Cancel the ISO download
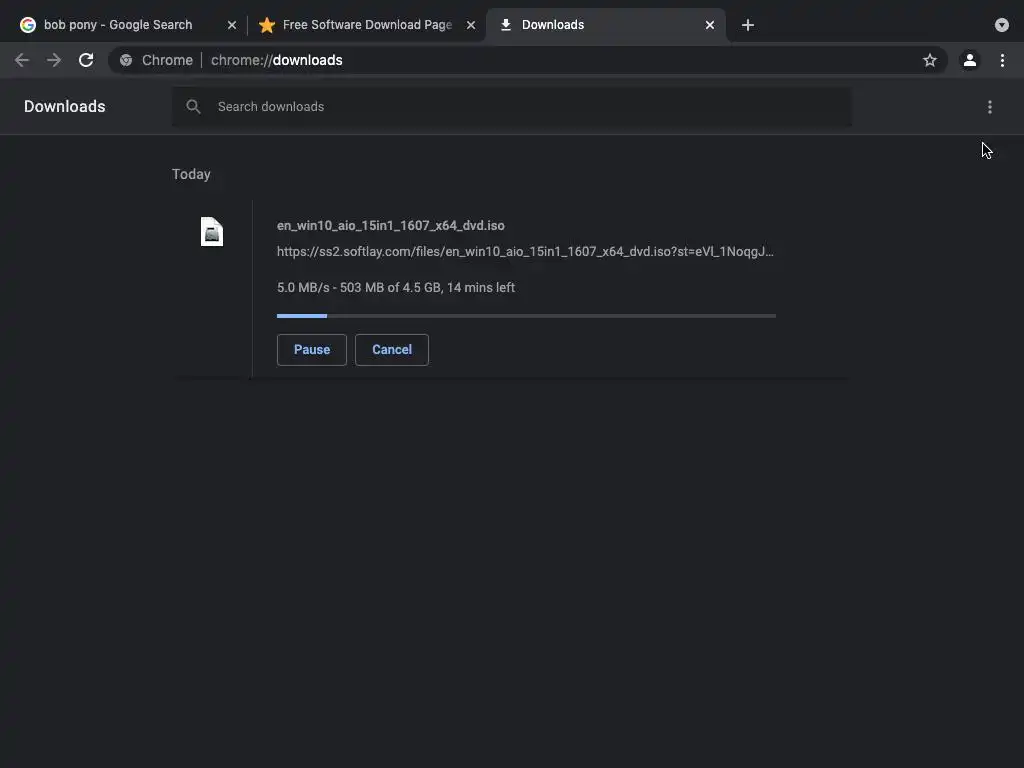The image size is (1024, 768). click(x=392, y=349)
